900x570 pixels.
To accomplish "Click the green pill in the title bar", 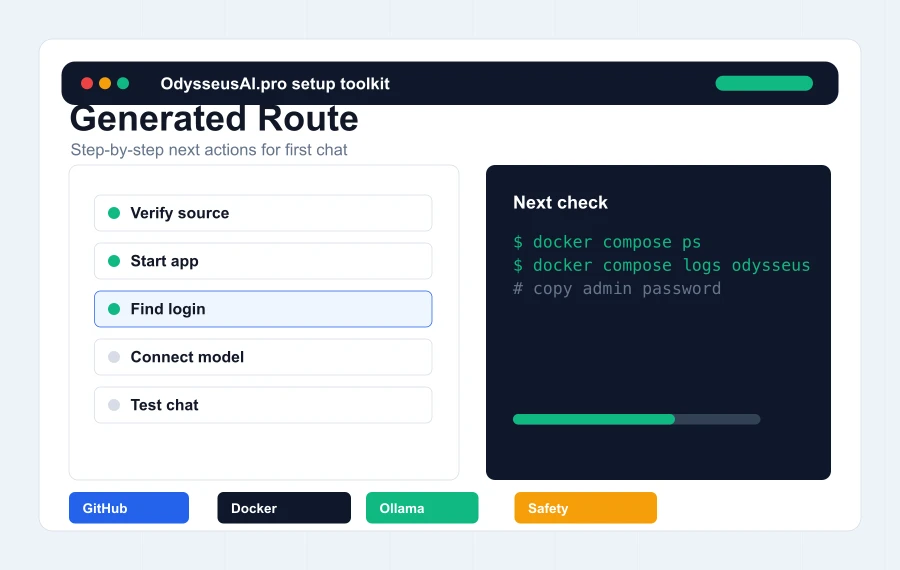I will [764, 83].
